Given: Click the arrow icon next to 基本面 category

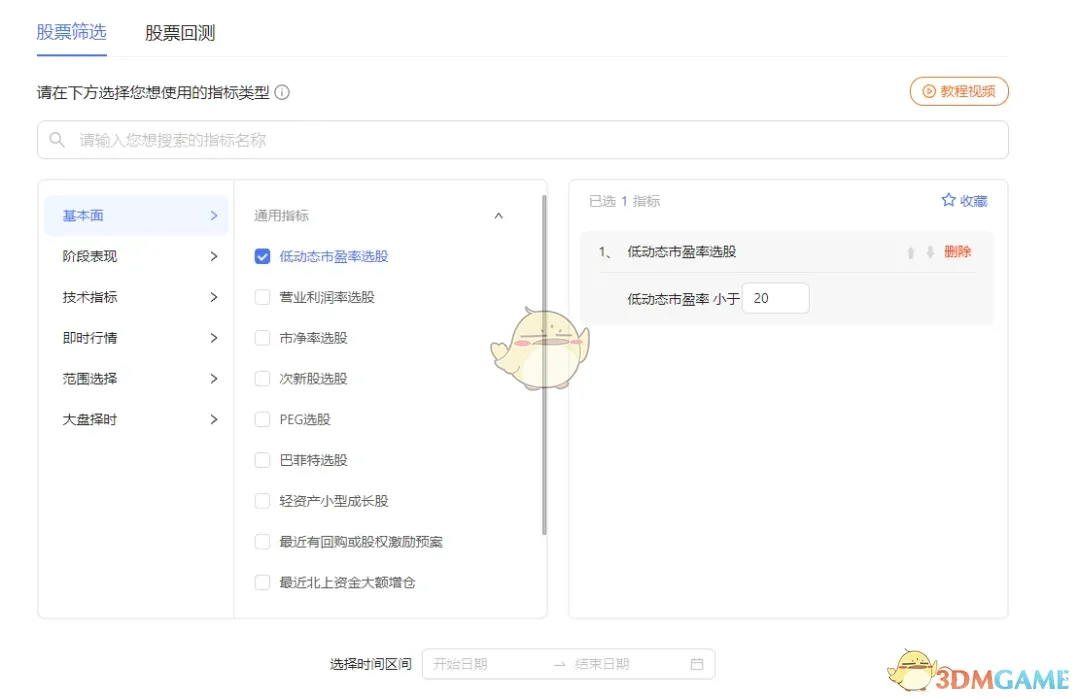Looking at the screenshot, I should pyautogui.click(x=213, y=215).
